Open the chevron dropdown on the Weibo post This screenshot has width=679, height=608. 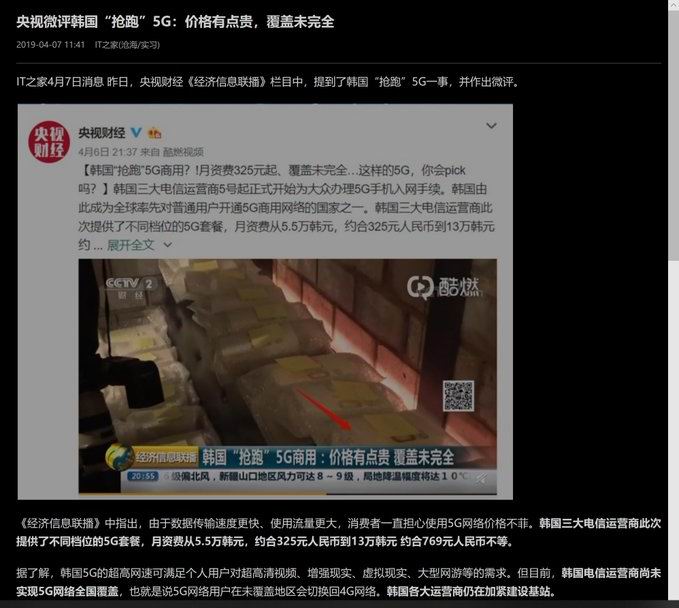490,127
